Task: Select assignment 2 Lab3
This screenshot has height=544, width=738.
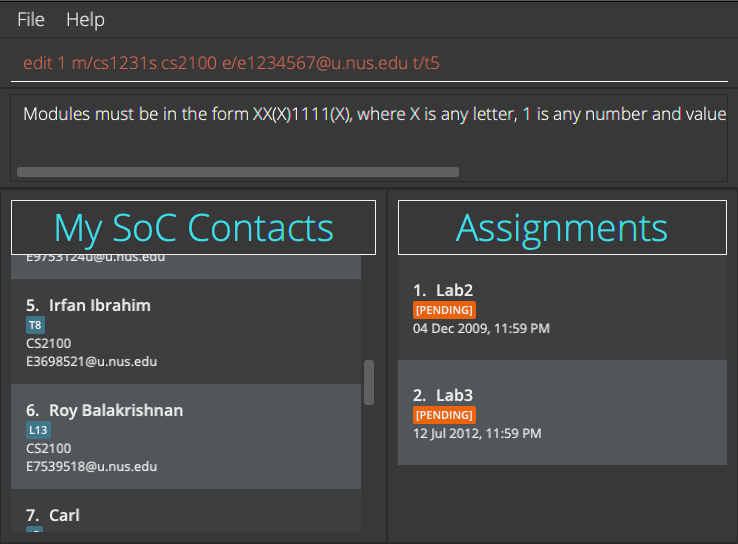Action: [562, 413]
